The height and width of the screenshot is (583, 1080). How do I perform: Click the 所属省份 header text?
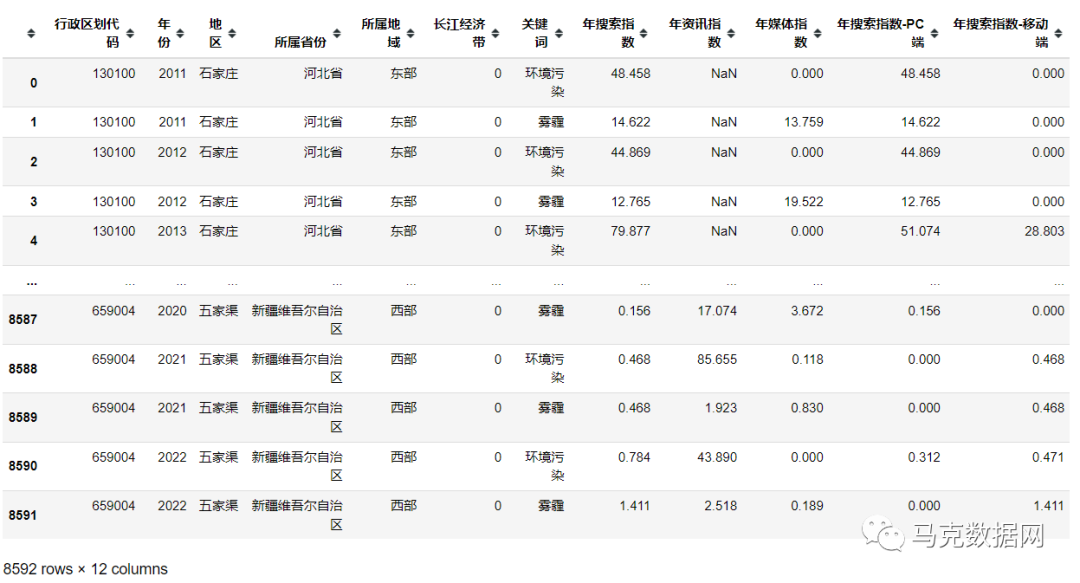click(300, 42)
